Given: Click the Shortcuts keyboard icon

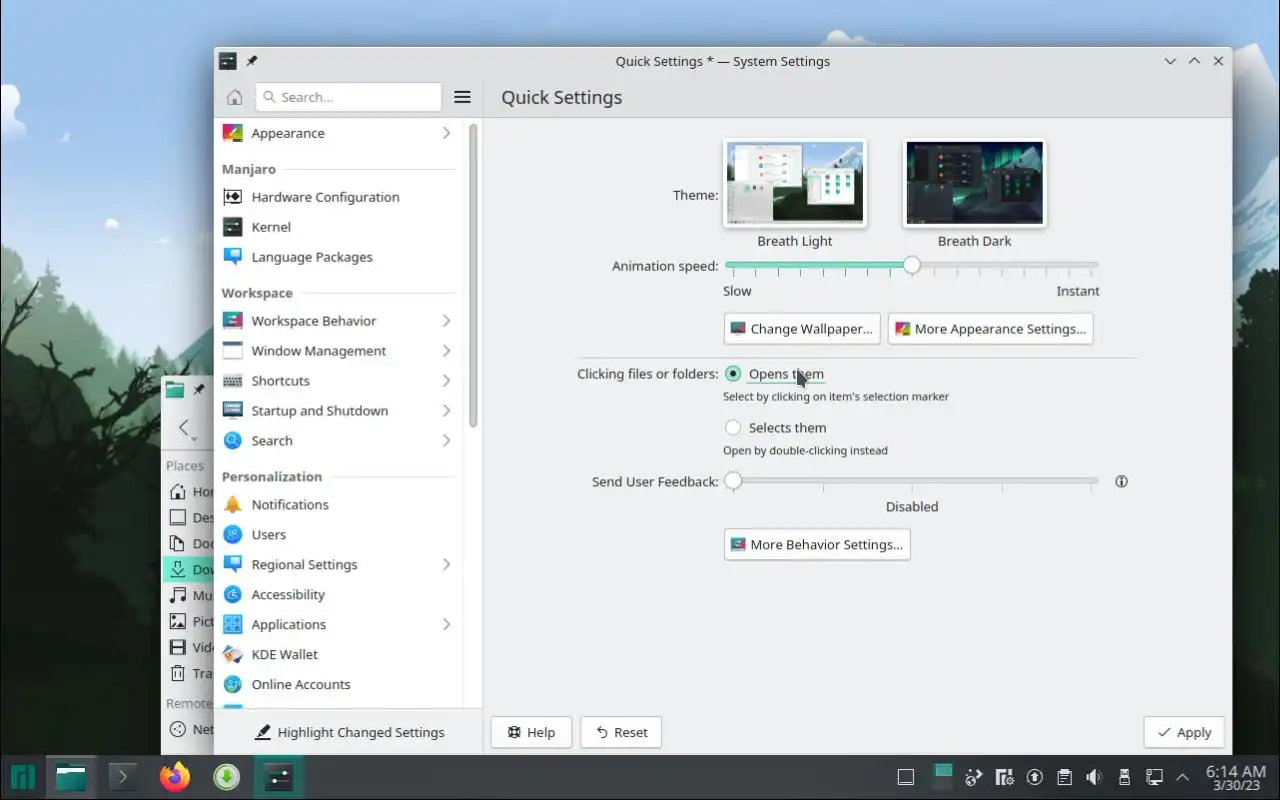Looking at the screenshot, I should 232,381.
